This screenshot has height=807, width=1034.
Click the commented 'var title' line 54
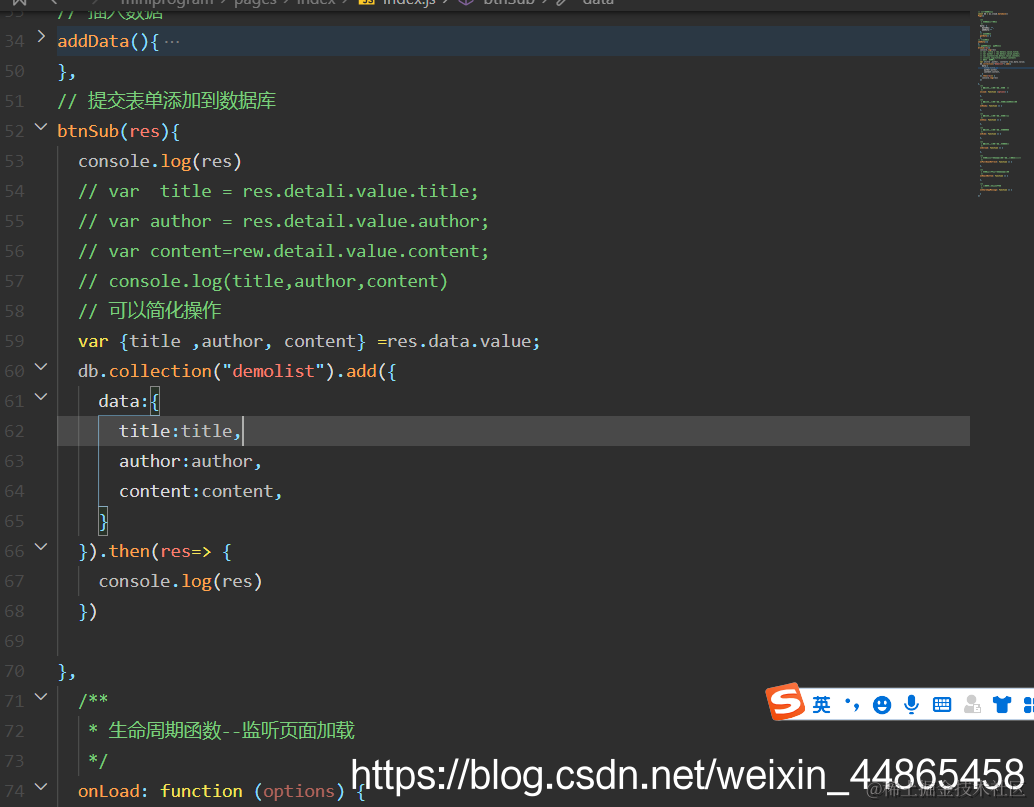point(278,191)
